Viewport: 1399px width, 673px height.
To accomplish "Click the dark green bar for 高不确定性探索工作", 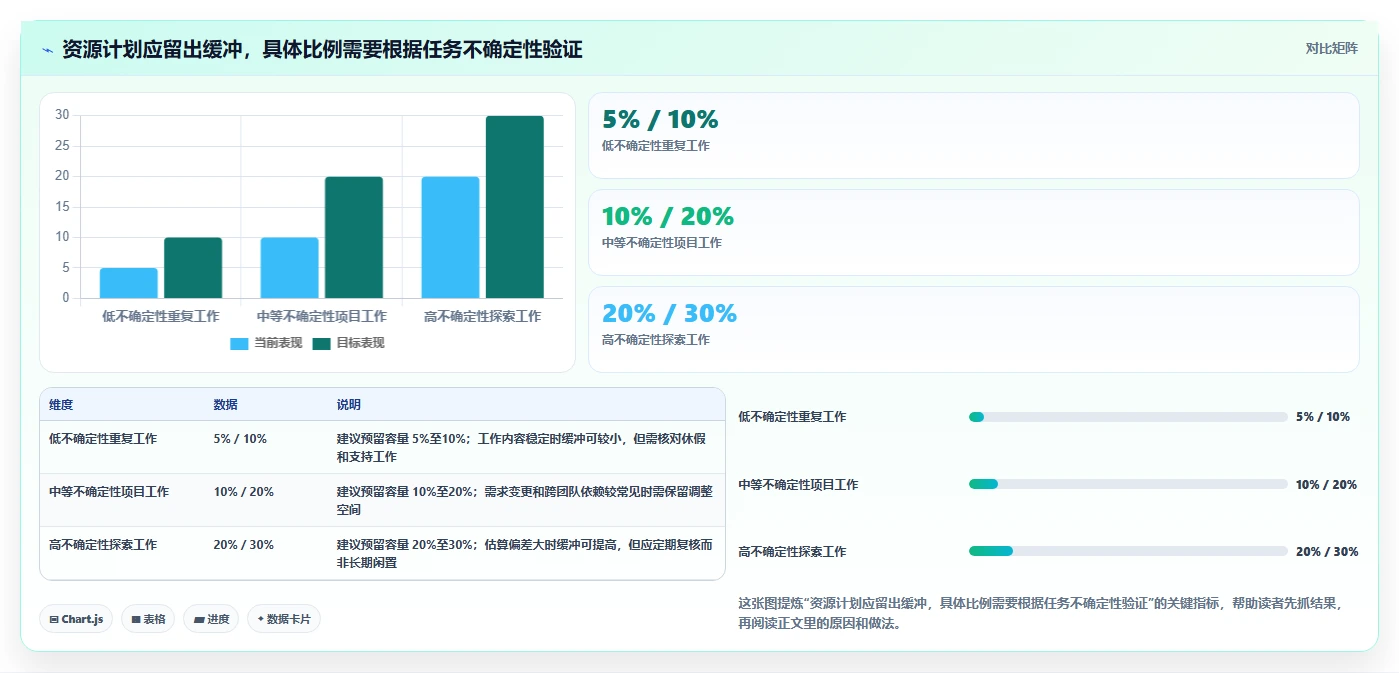I will pos(515,207).
